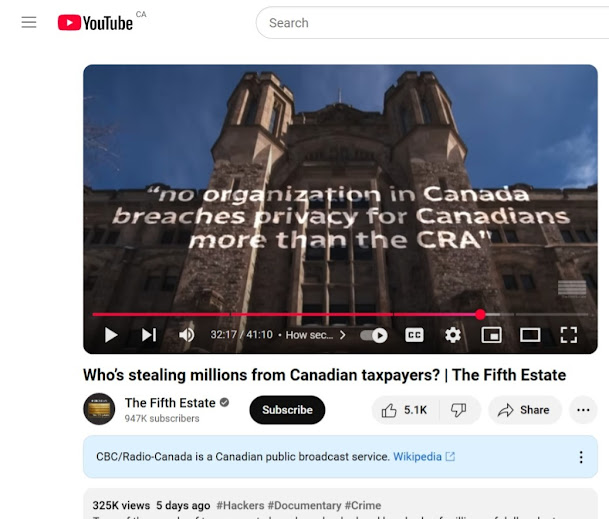
Task: Mute the video volume
Action: pyautogui.click(x=186, y=335)
